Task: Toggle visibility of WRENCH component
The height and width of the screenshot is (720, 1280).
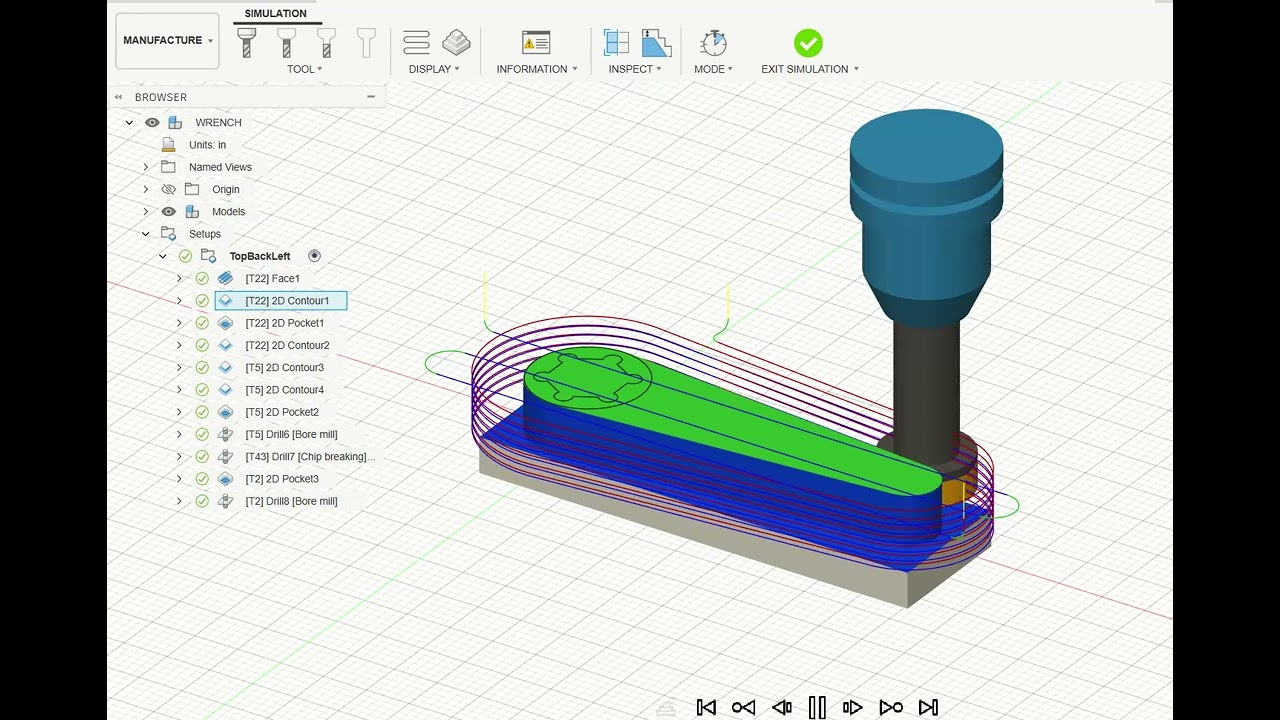Action: point(152,122)
